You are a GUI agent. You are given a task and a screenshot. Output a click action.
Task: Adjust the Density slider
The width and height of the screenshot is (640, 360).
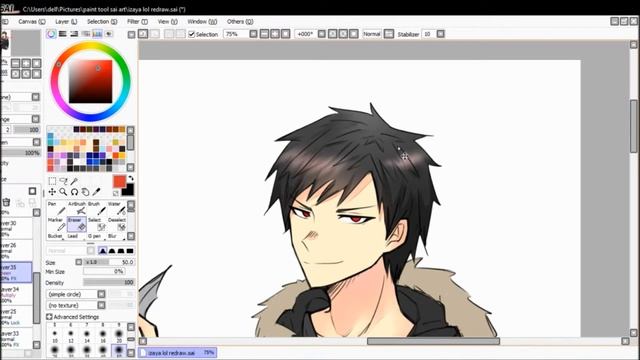click(x=109, y=282)
